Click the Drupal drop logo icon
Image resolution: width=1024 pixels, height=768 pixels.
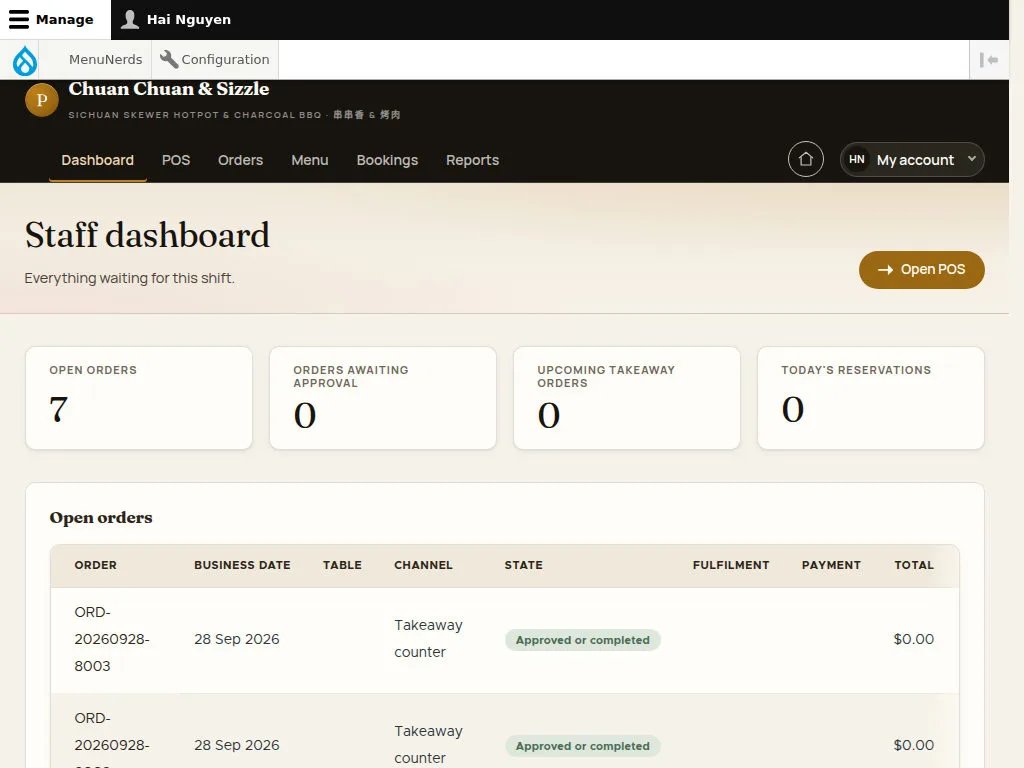coord(25,60)
